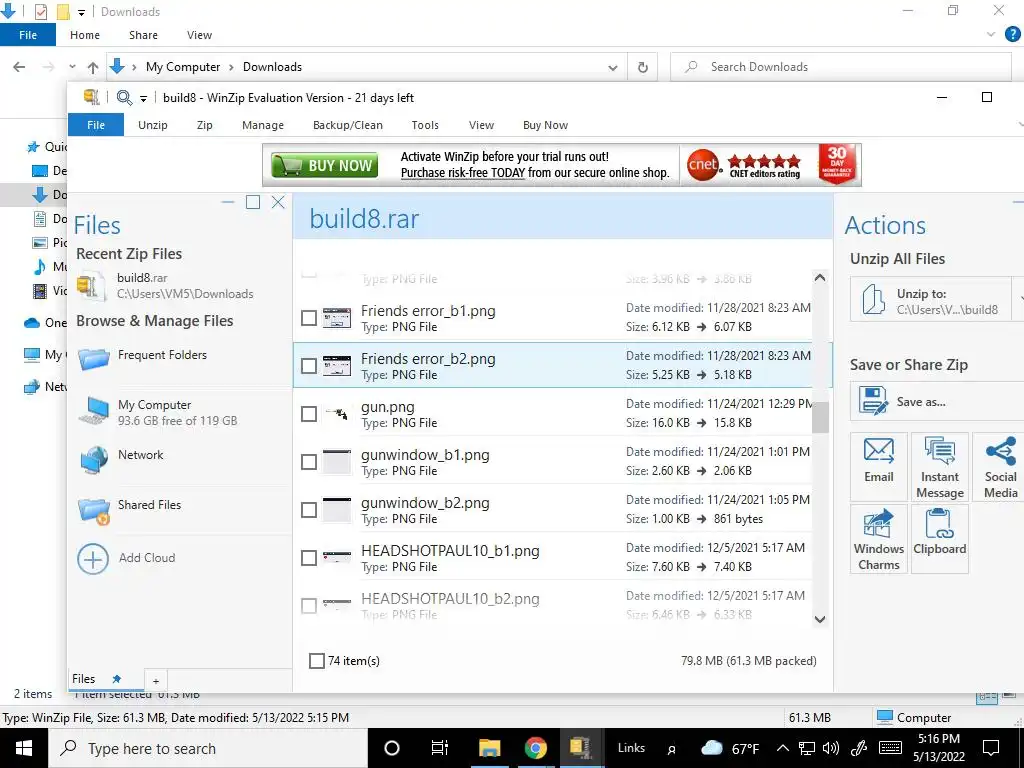Open the Explorer quick access toolbar dropdown
This screenshot has height=768, width=1024.
81,12
